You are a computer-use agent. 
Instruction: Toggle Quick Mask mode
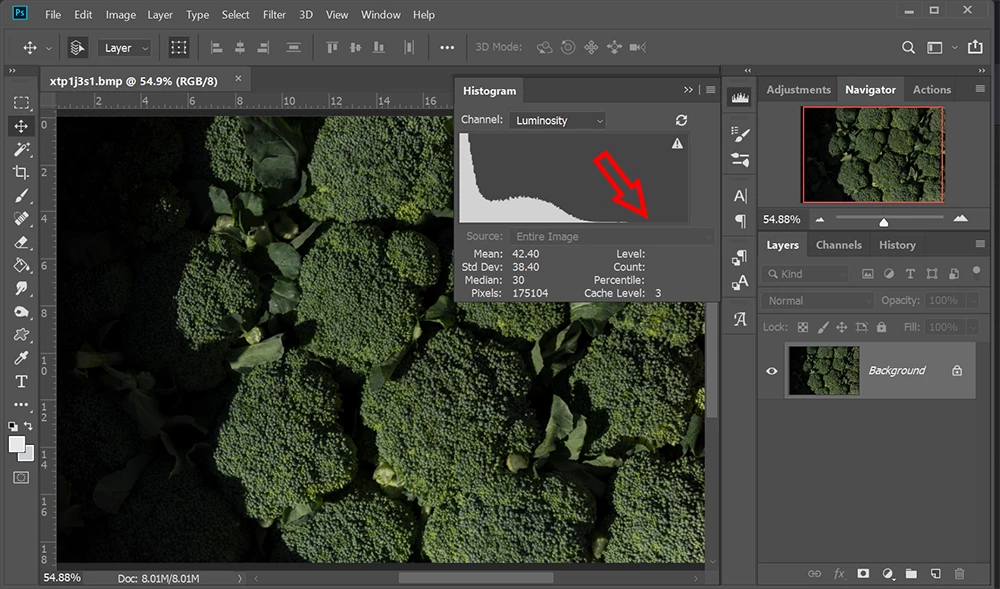[x=21, y=478]
